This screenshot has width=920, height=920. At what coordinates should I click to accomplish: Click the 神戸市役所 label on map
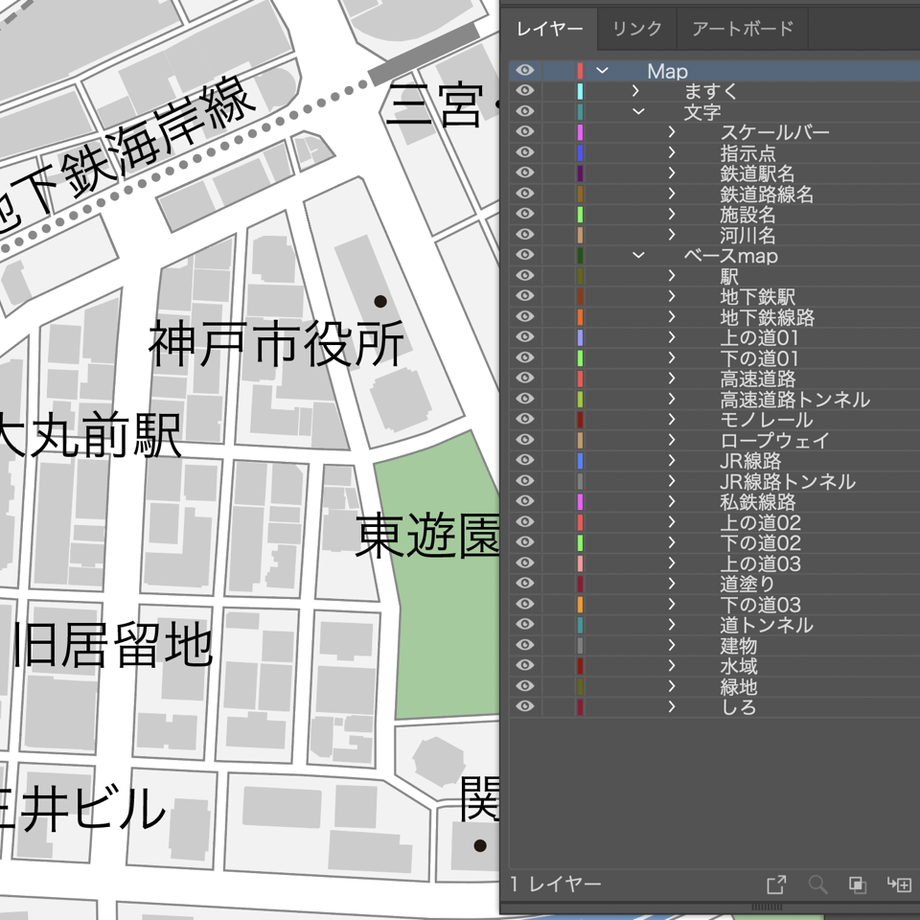tap(276, 344)
